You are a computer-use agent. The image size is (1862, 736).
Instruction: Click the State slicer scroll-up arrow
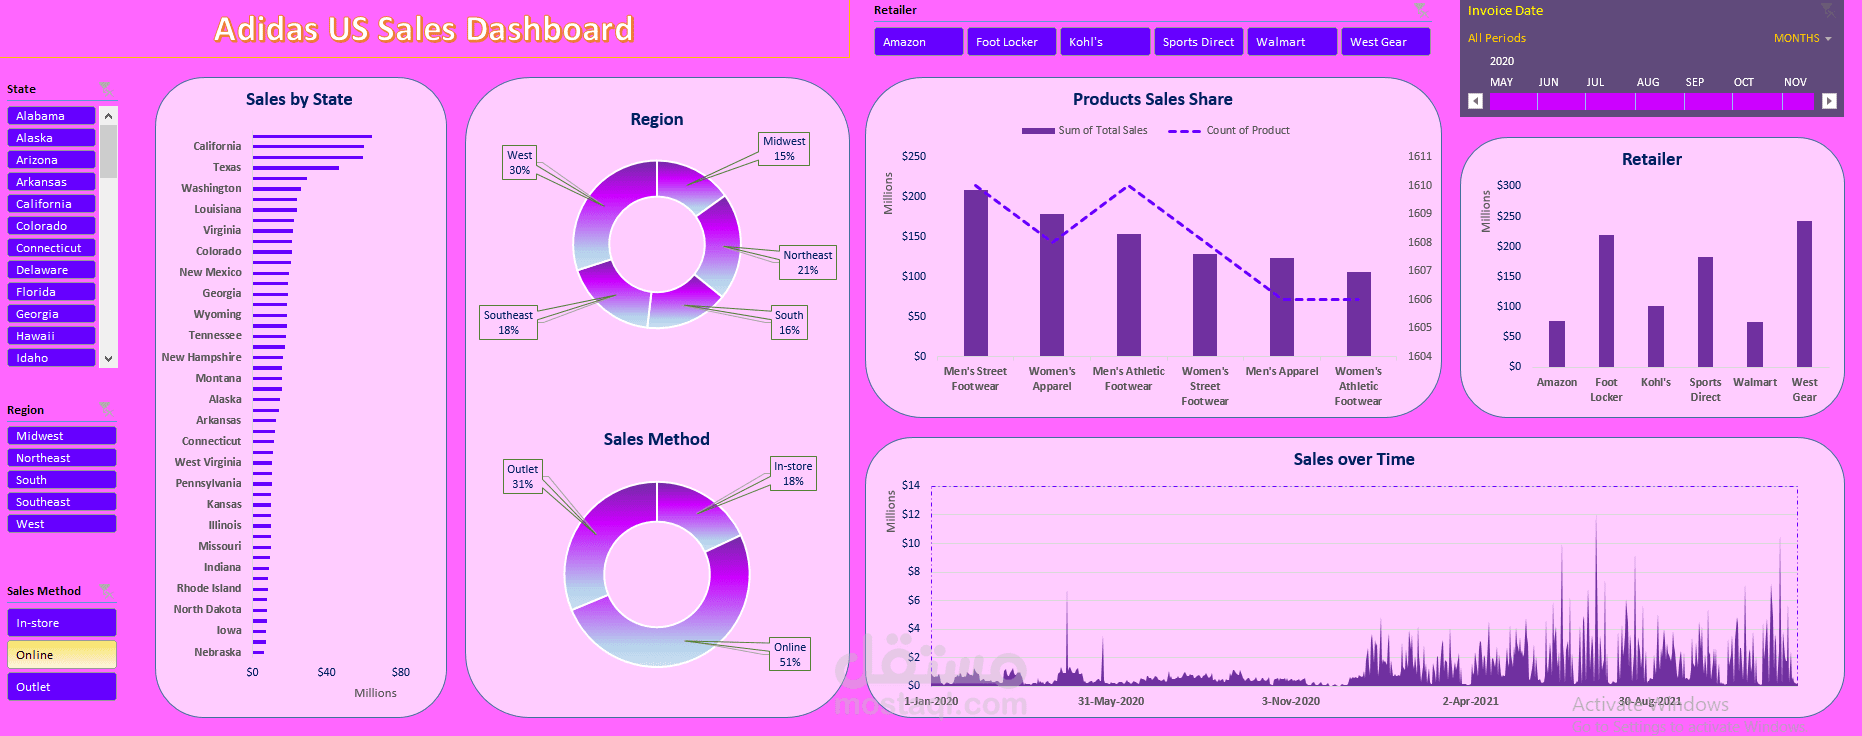click(x=109, y=116)
